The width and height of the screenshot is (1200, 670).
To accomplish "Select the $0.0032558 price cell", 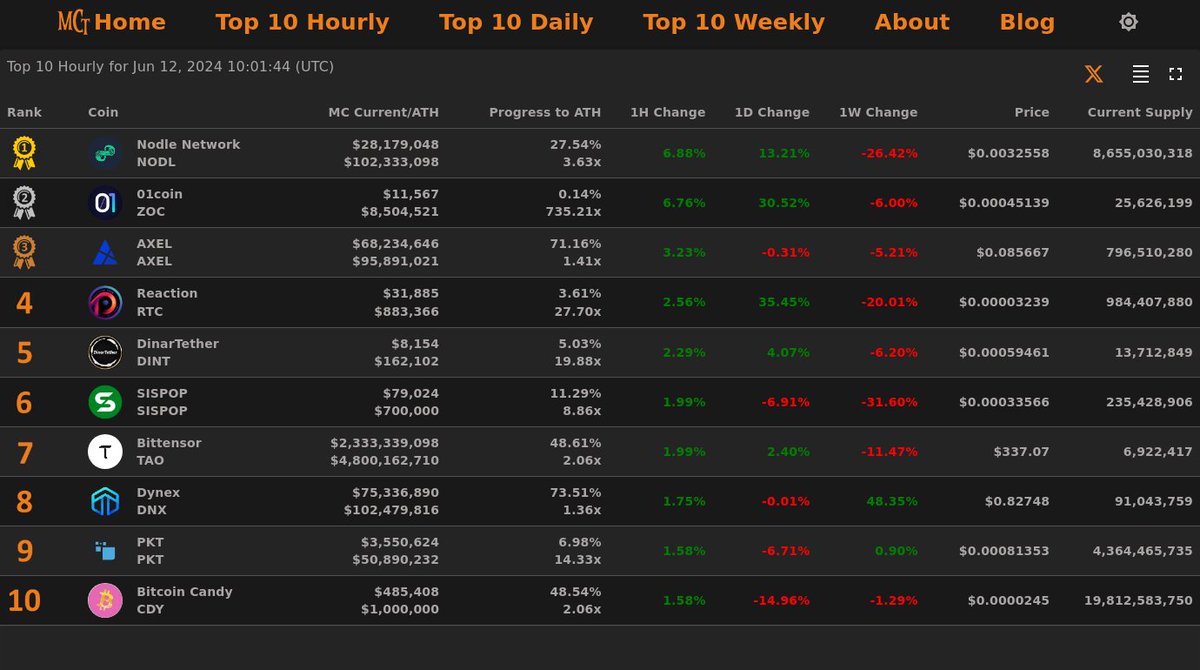I will (x=1009, y=153).
